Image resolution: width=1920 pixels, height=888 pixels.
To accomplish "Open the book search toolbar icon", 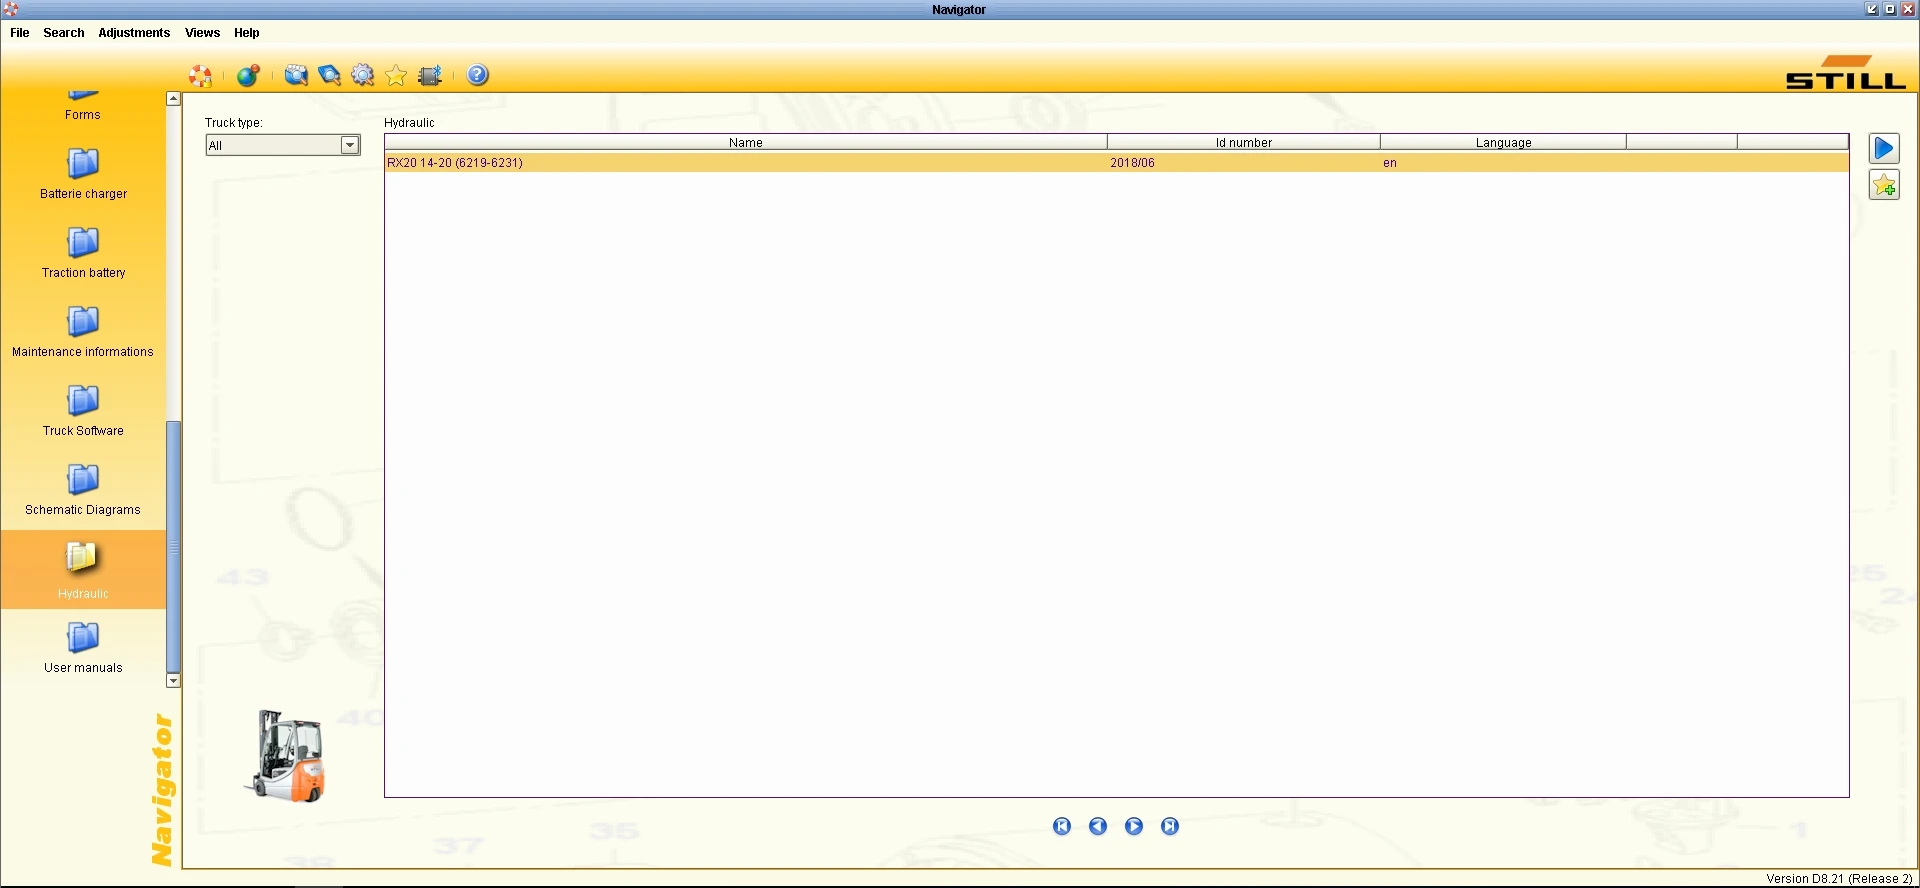I will click(x=329, y=75).
